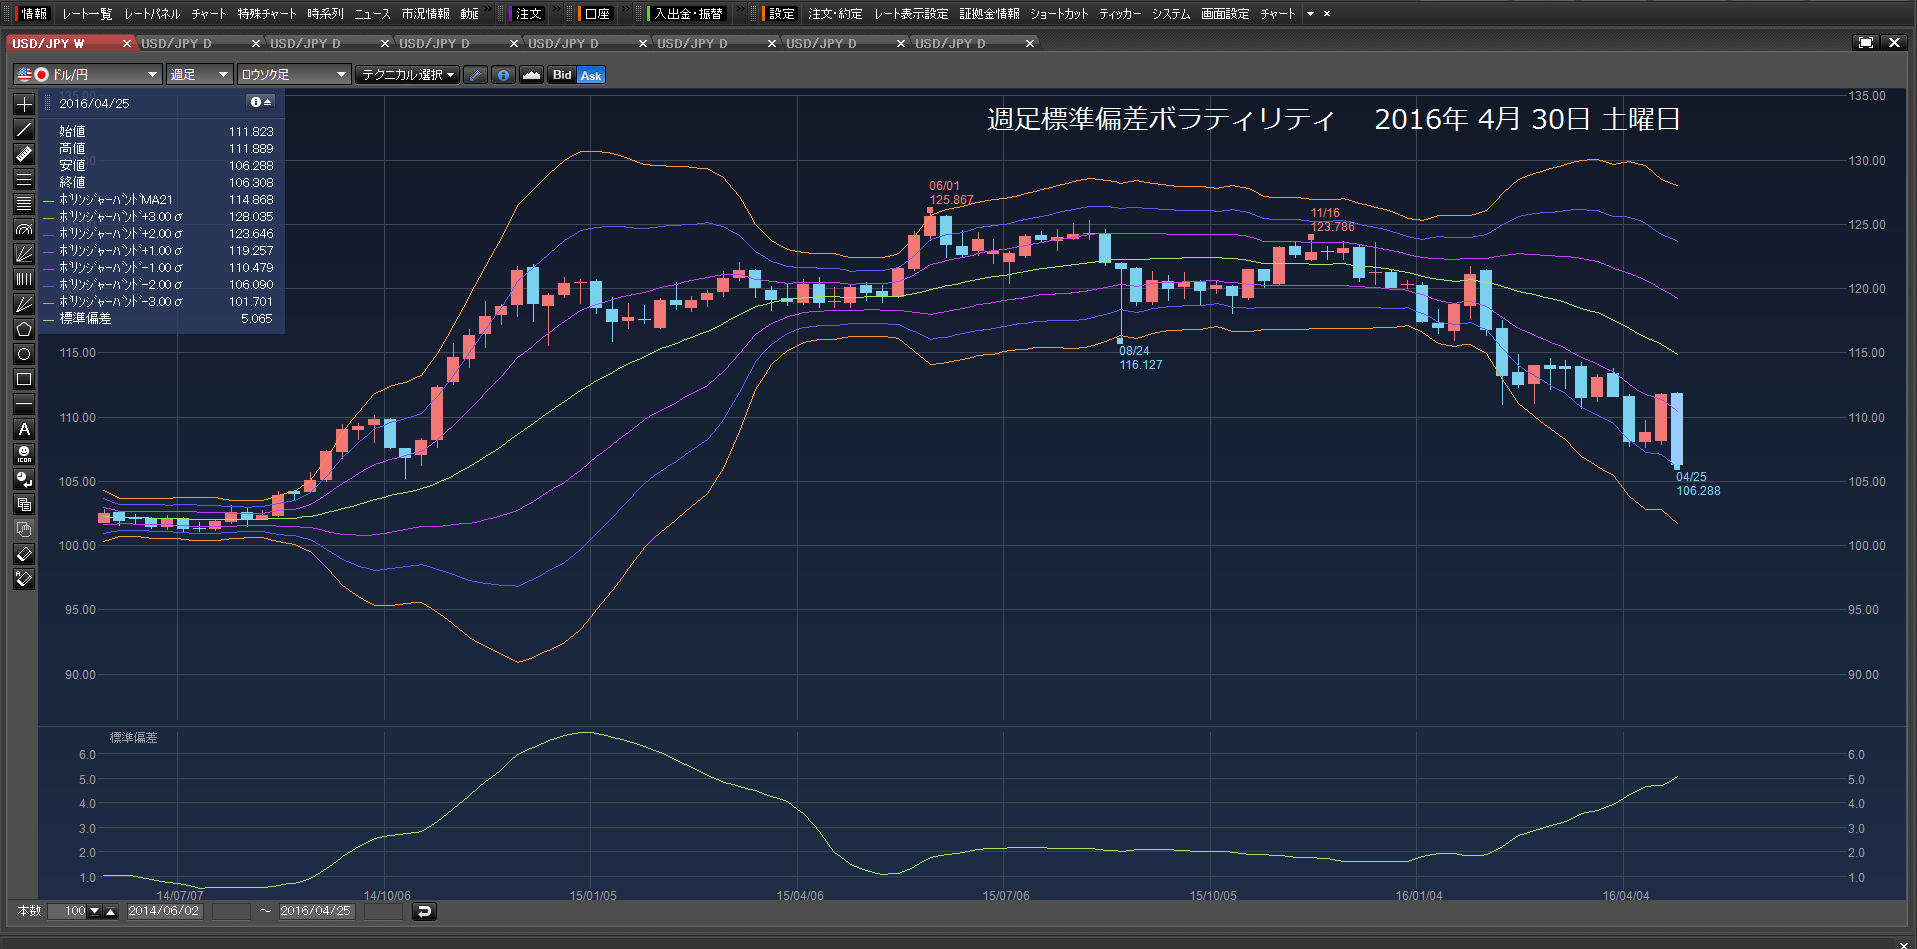Click the 100 bar count field
This screenshot has width=1917, height=949.
65,911
